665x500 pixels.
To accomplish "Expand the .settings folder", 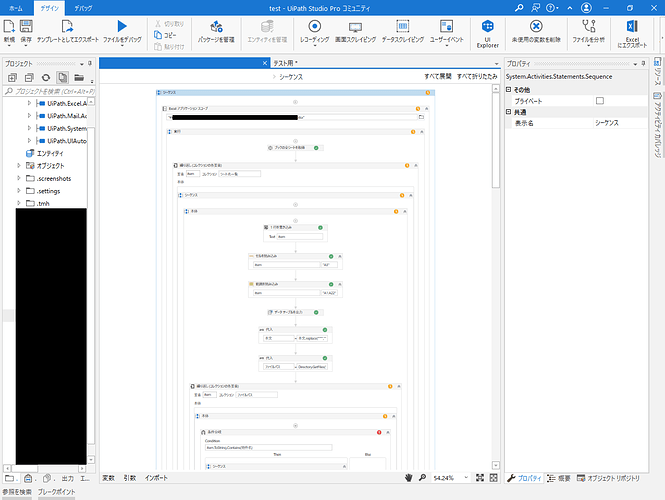I will (19, 191).
